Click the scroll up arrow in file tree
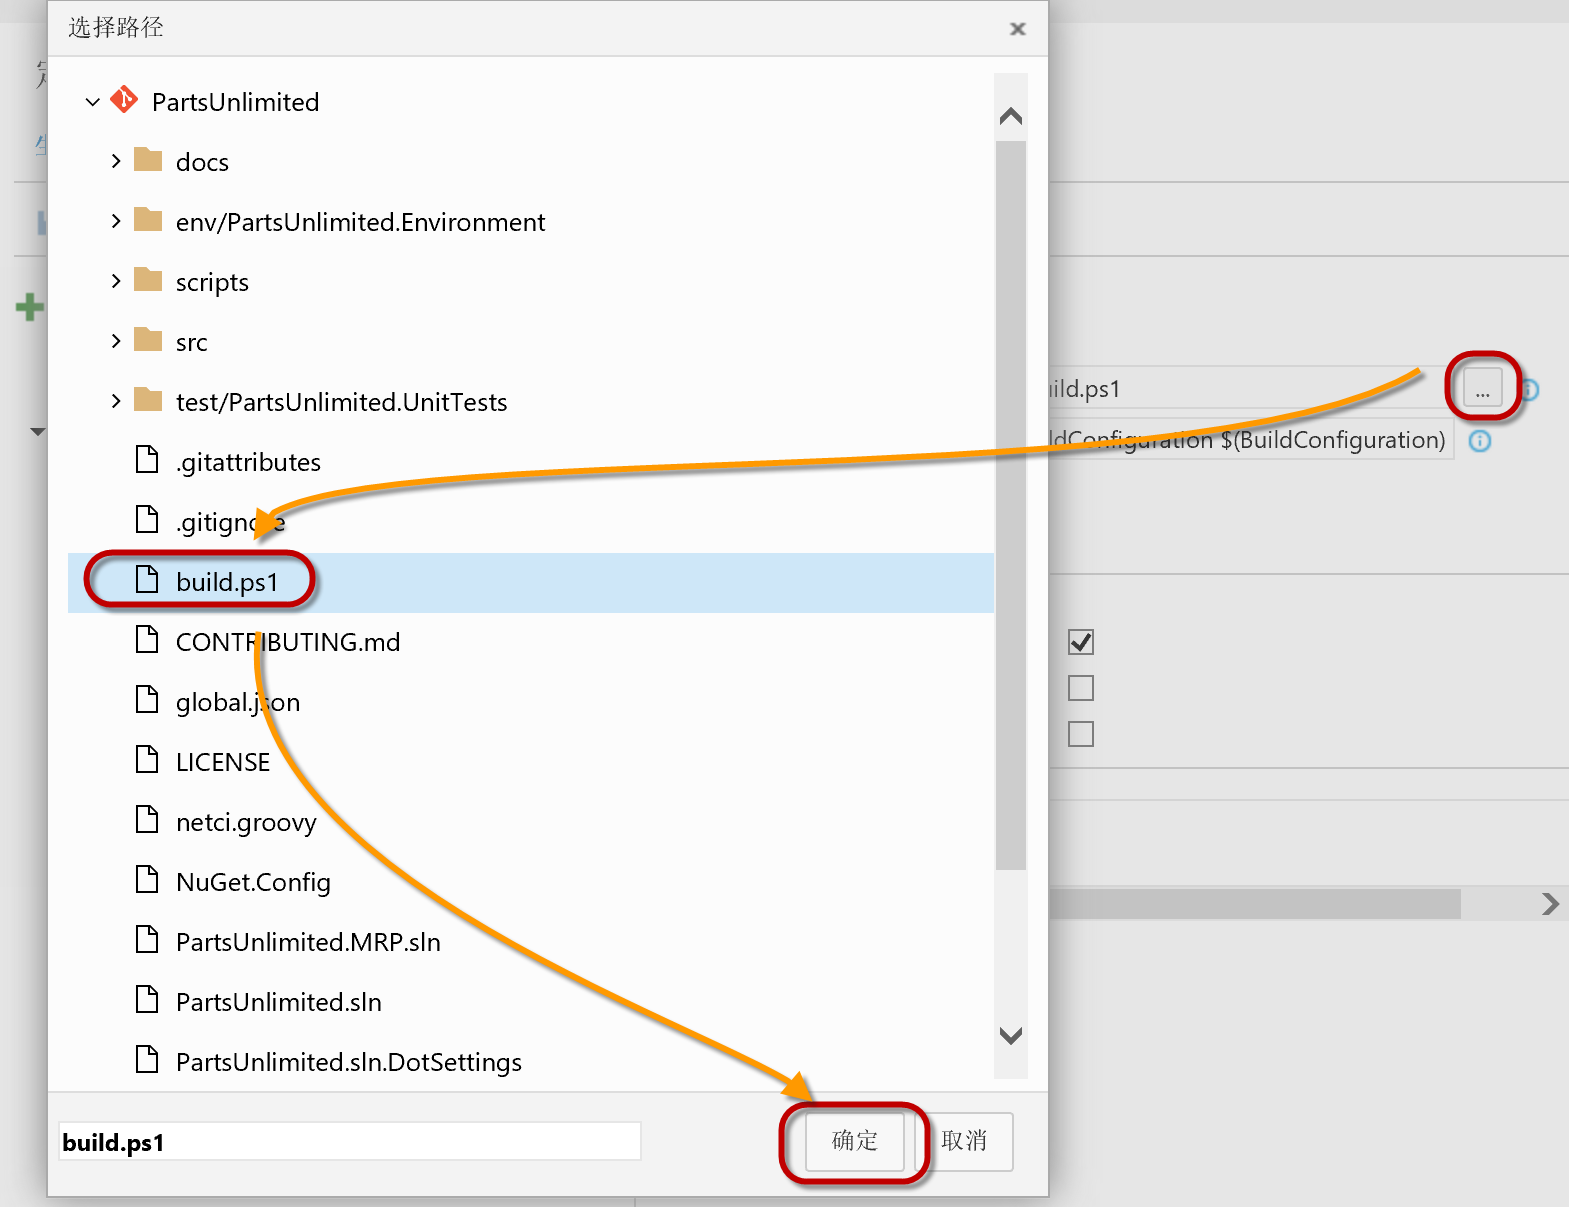 1011,116
